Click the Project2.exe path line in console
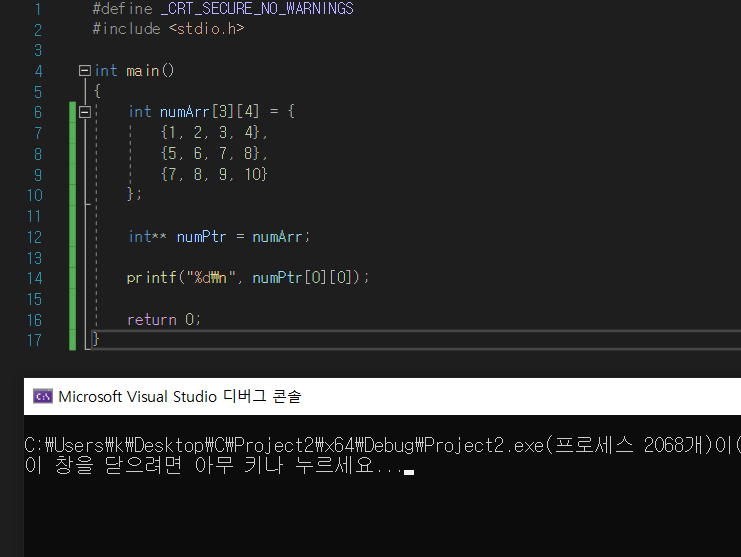The image size is (741, 557). tap(382, 445)
